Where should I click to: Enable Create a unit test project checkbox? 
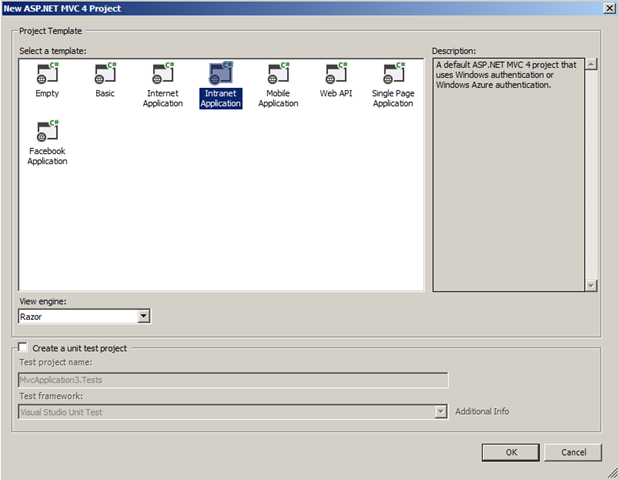click(x=23, y=347)
